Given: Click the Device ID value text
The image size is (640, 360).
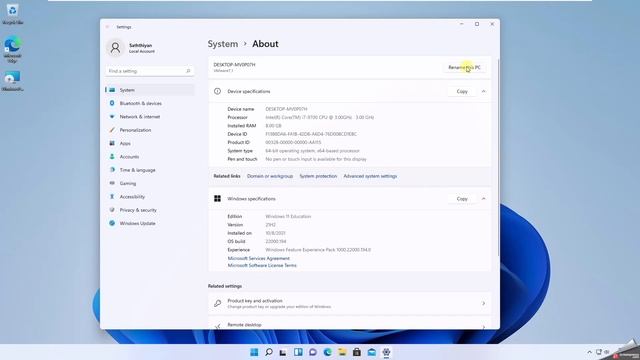Looking at the screenshot, I should click(x=311, y=134).
